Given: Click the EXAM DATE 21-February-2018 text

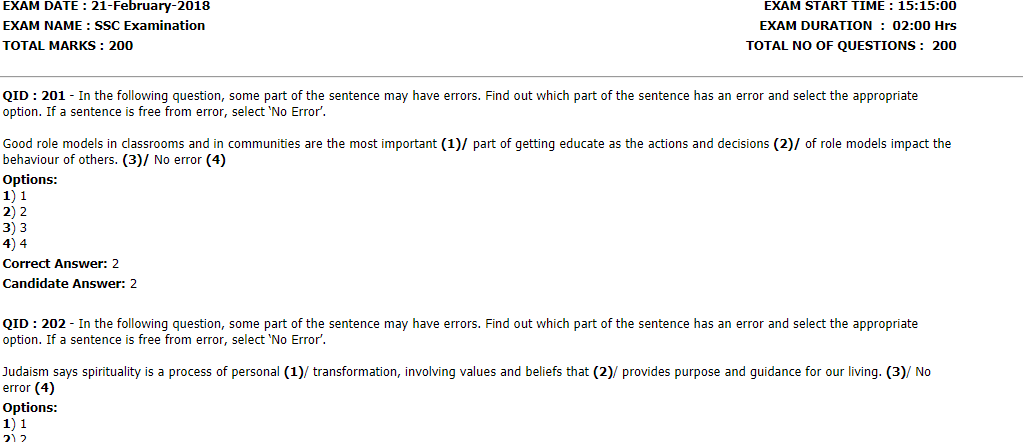Looking at the screenshot, I should click(106, 7).
